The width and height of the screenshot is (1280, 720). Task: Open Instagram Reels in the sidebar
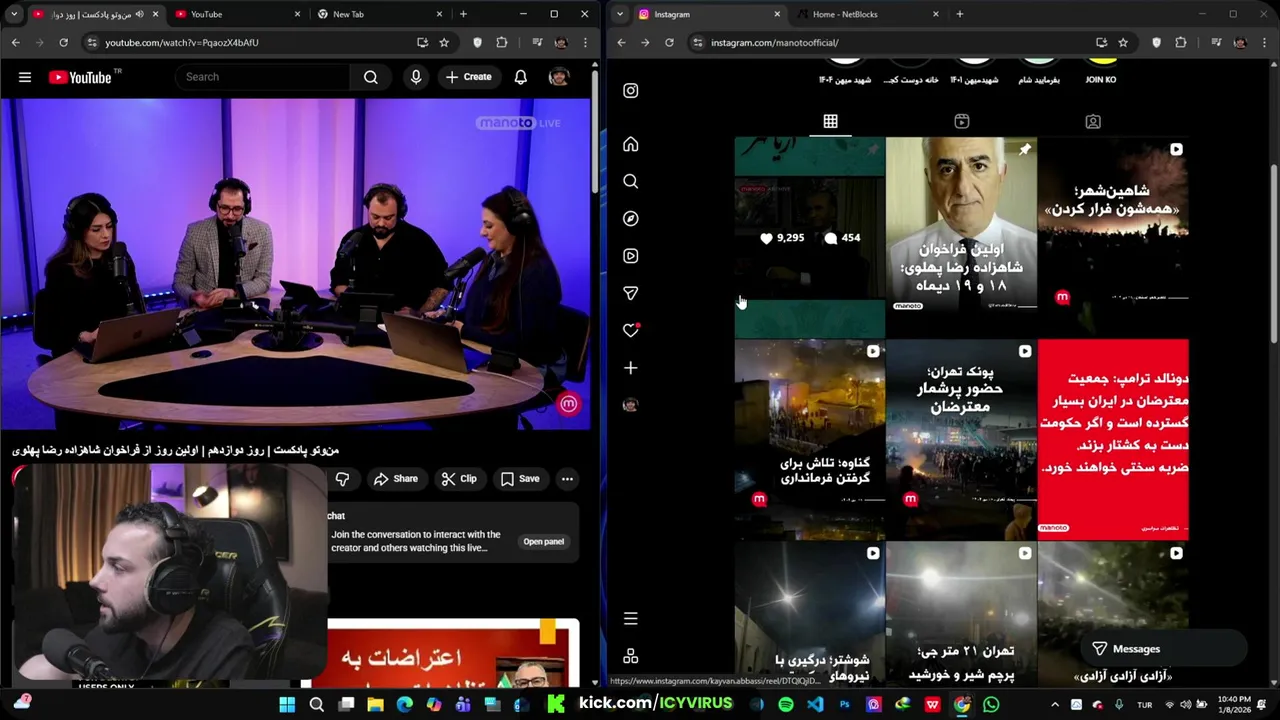click(630, 256)
